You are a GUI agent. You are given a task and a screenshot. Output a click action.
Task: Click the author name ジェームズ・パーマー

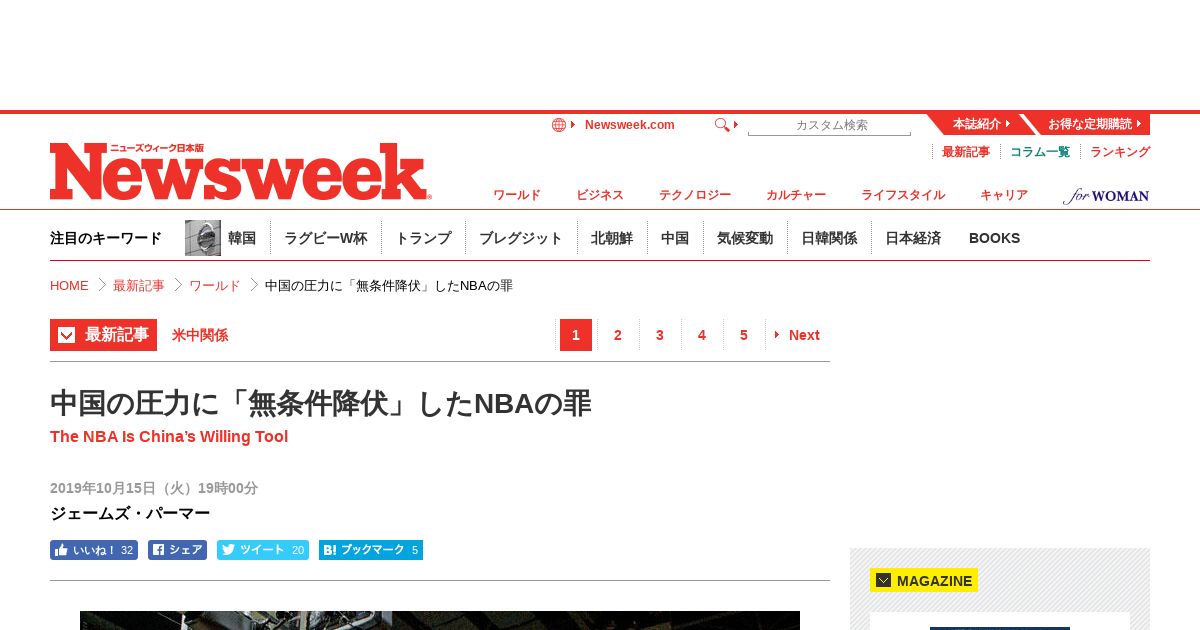(x=130, y=513)
